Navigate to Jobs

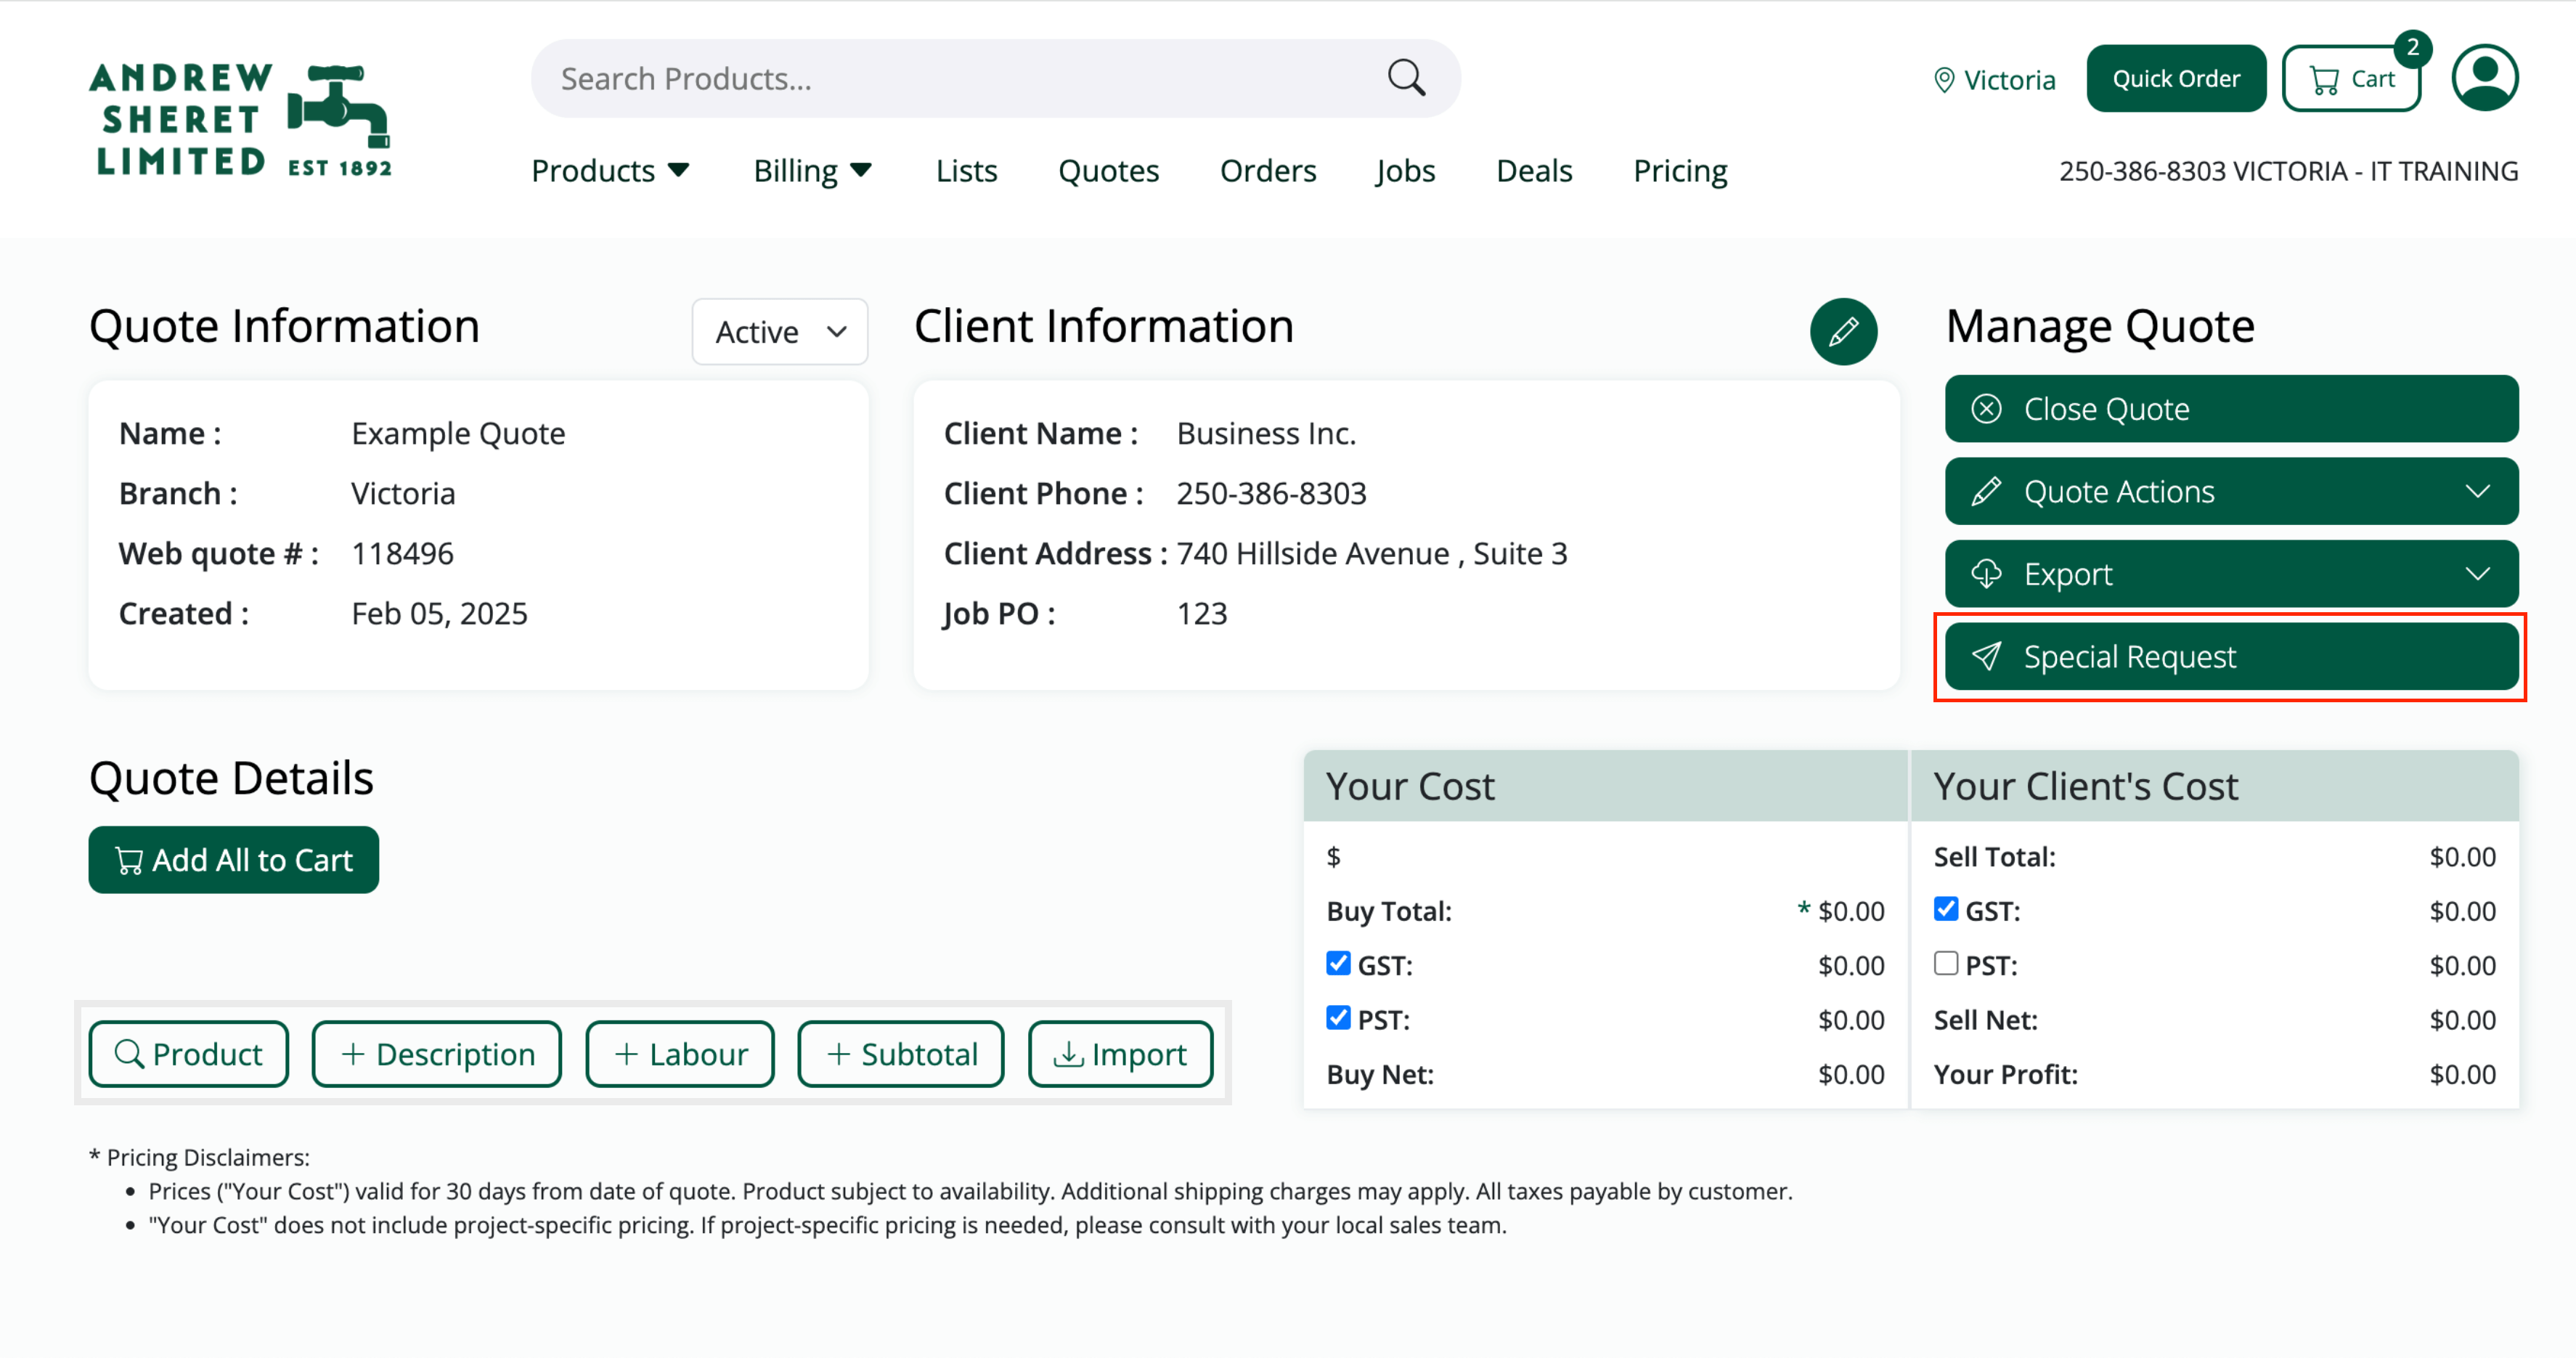(1405, 171)
